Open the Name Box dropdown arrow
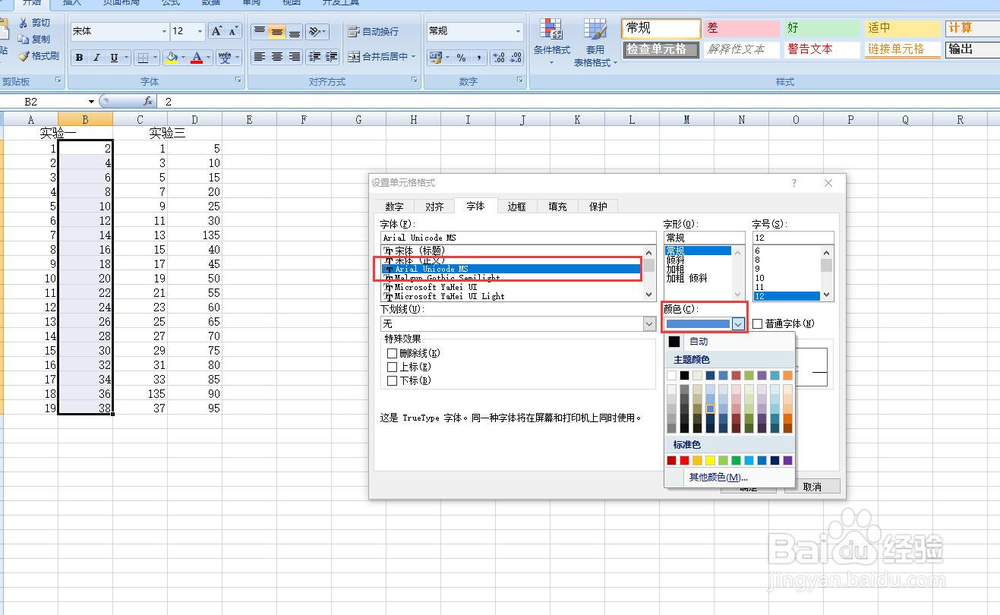 (x=91, y=101)
